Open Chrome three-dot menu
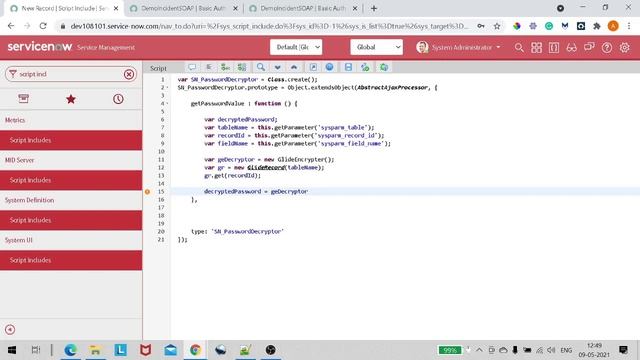The image size is (640, 360). (629, 26)
